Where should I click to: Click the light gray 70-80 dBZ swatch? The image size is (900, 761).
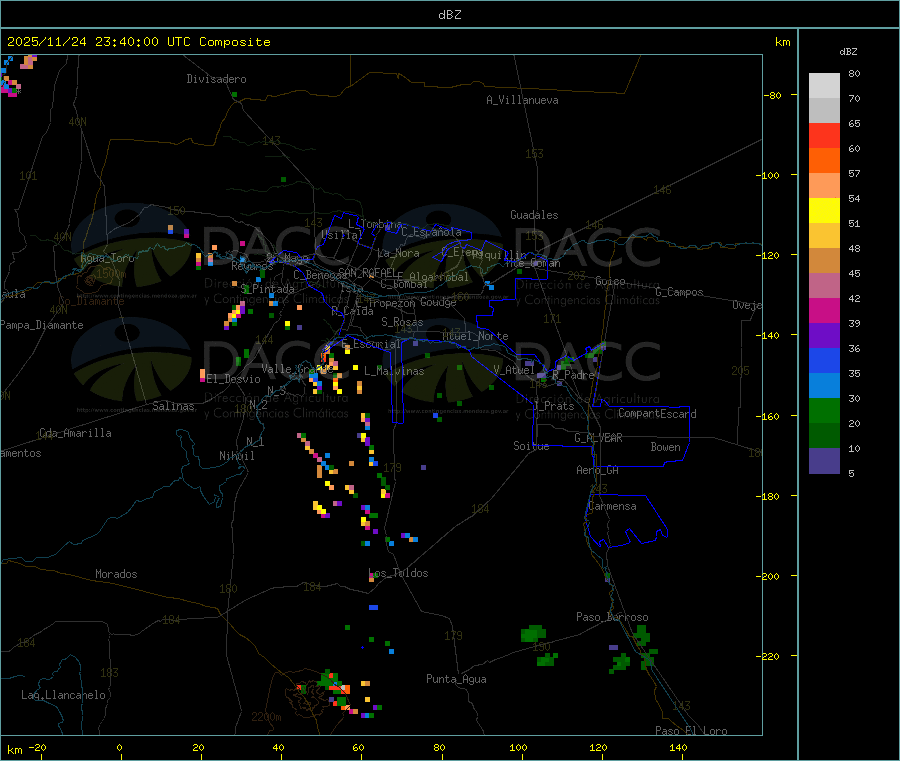click(824, 86)
